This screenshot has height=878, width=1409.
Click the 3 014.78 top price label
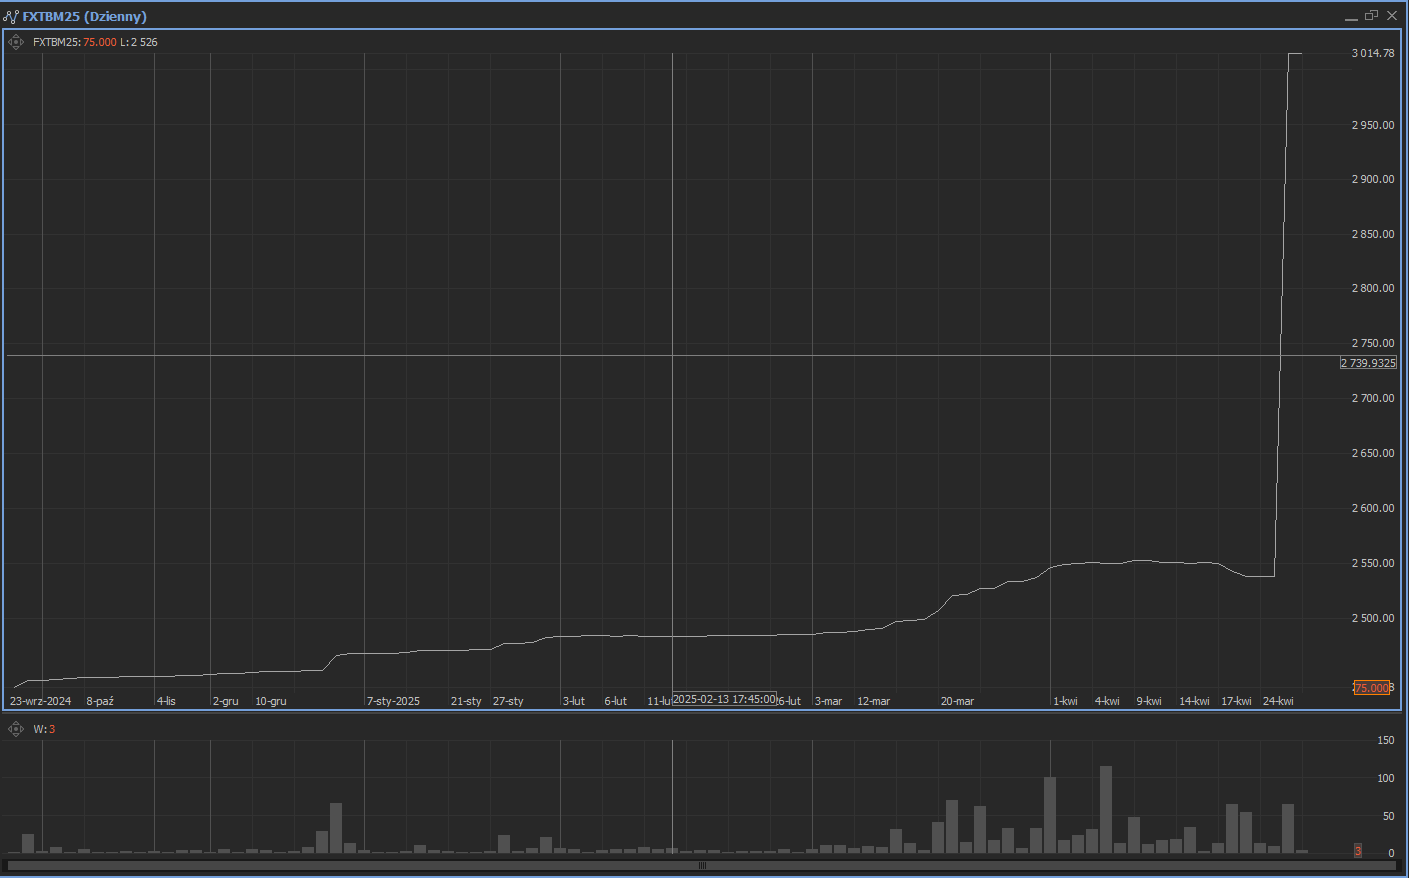1373,53
